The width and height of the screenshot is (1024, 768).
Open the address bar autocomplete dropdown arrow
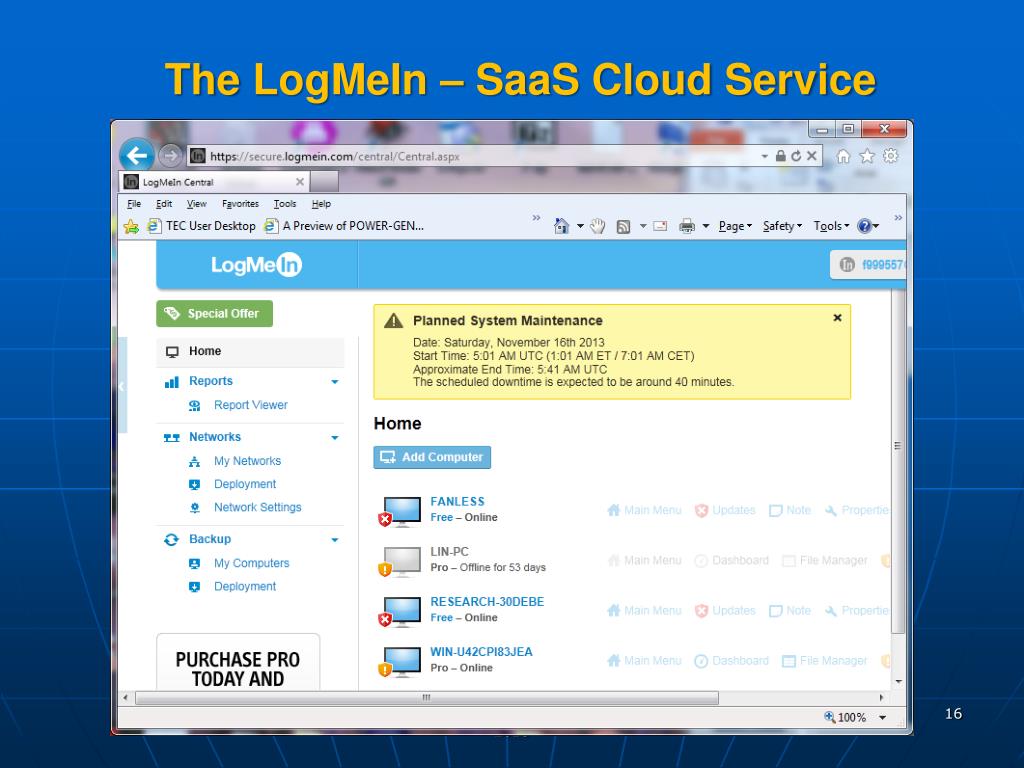pos(764,156)
